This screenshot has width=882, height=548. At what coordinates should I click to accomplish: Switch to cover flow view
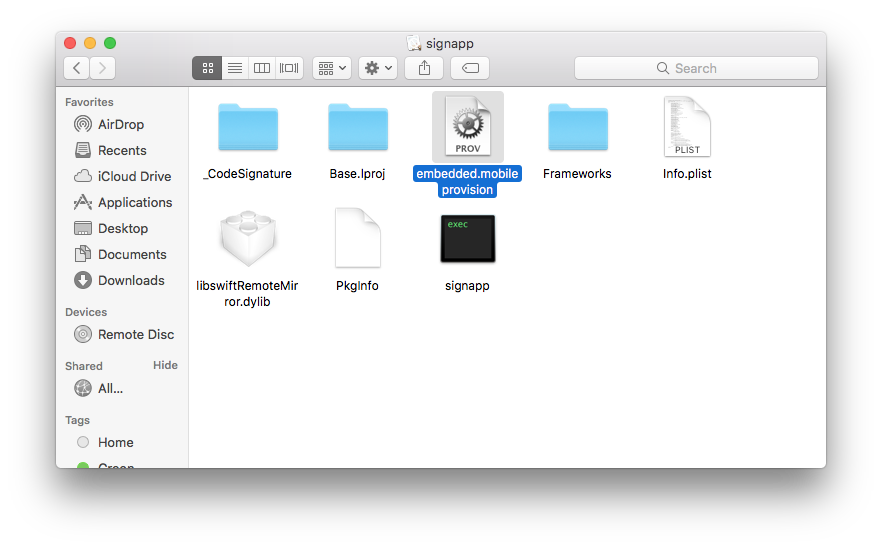(290, 68)
